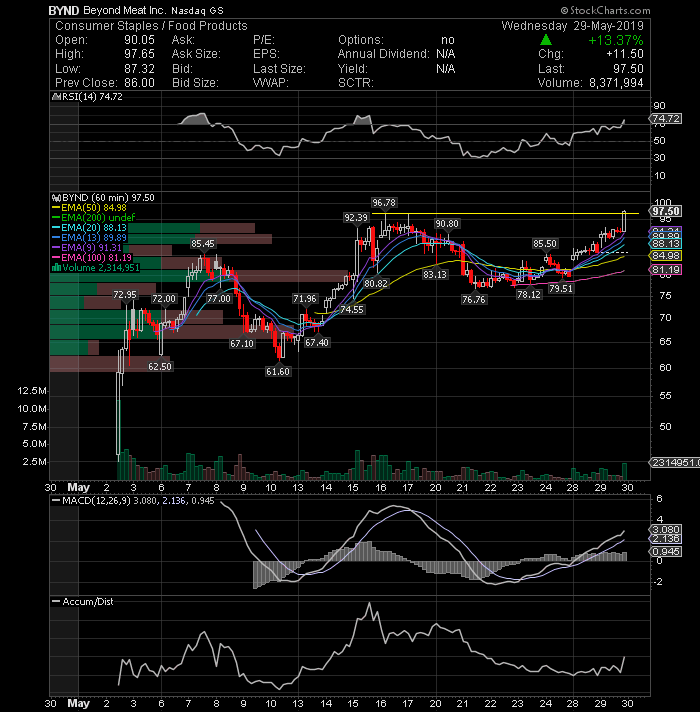
Task: Click the yellow EMA(50) legend line
Action: pyautogui.click(x=56, y=208)
